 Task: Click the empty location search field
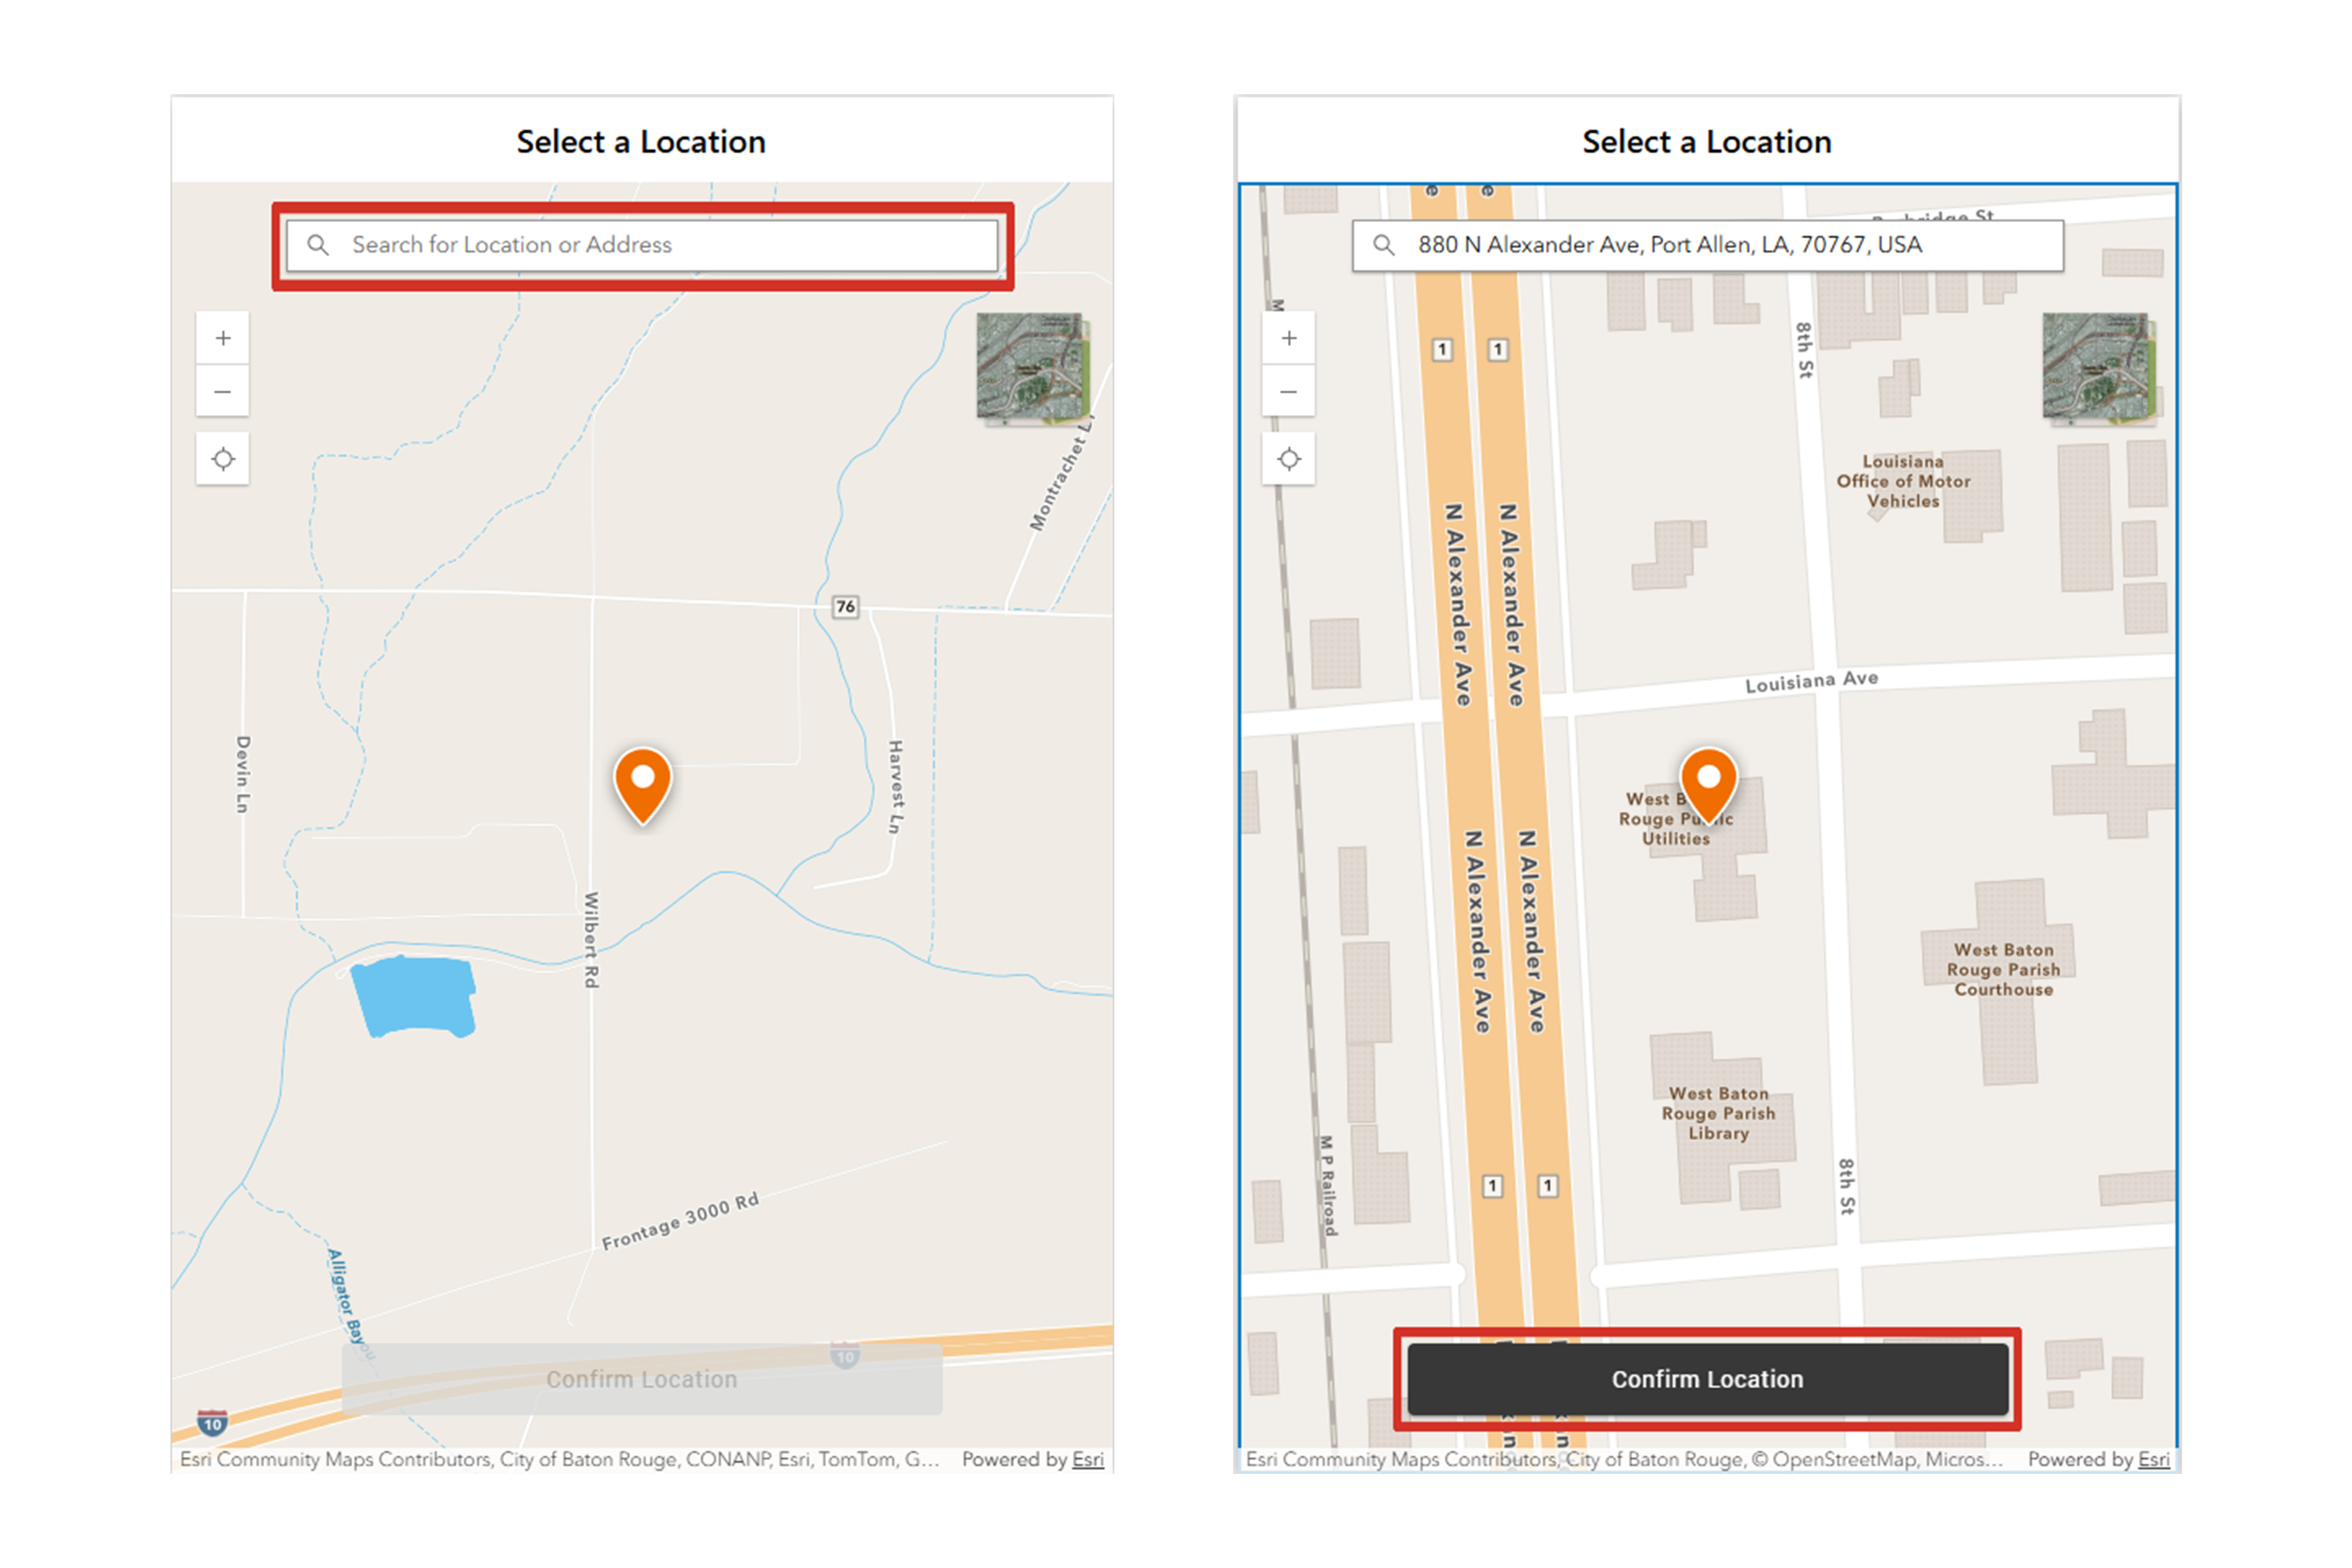(660, 245)
